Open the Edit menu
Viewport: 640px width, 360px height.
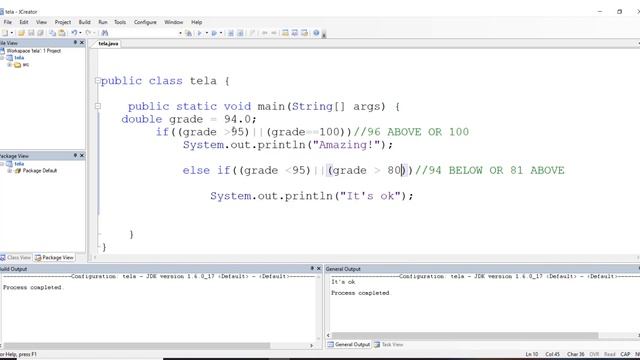point(24,22)
